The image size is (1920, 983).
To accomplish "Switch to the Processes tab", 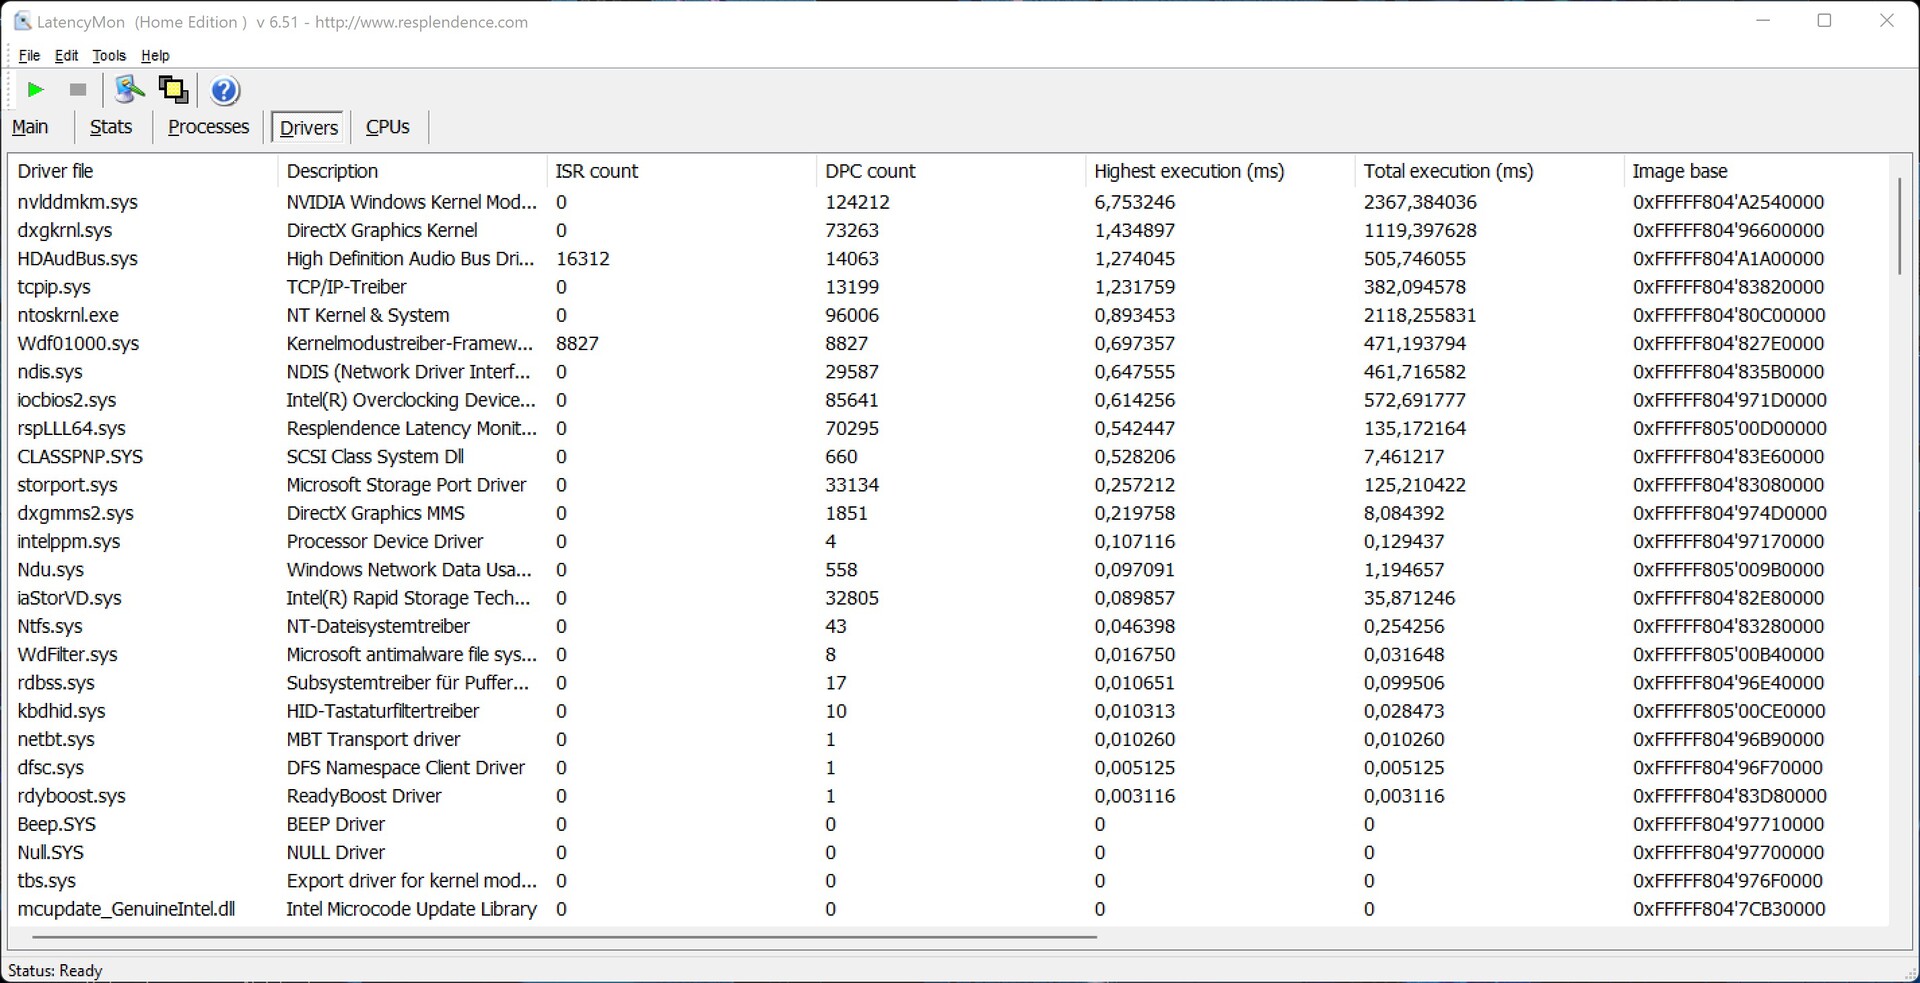I will click(x=208, y=127).
